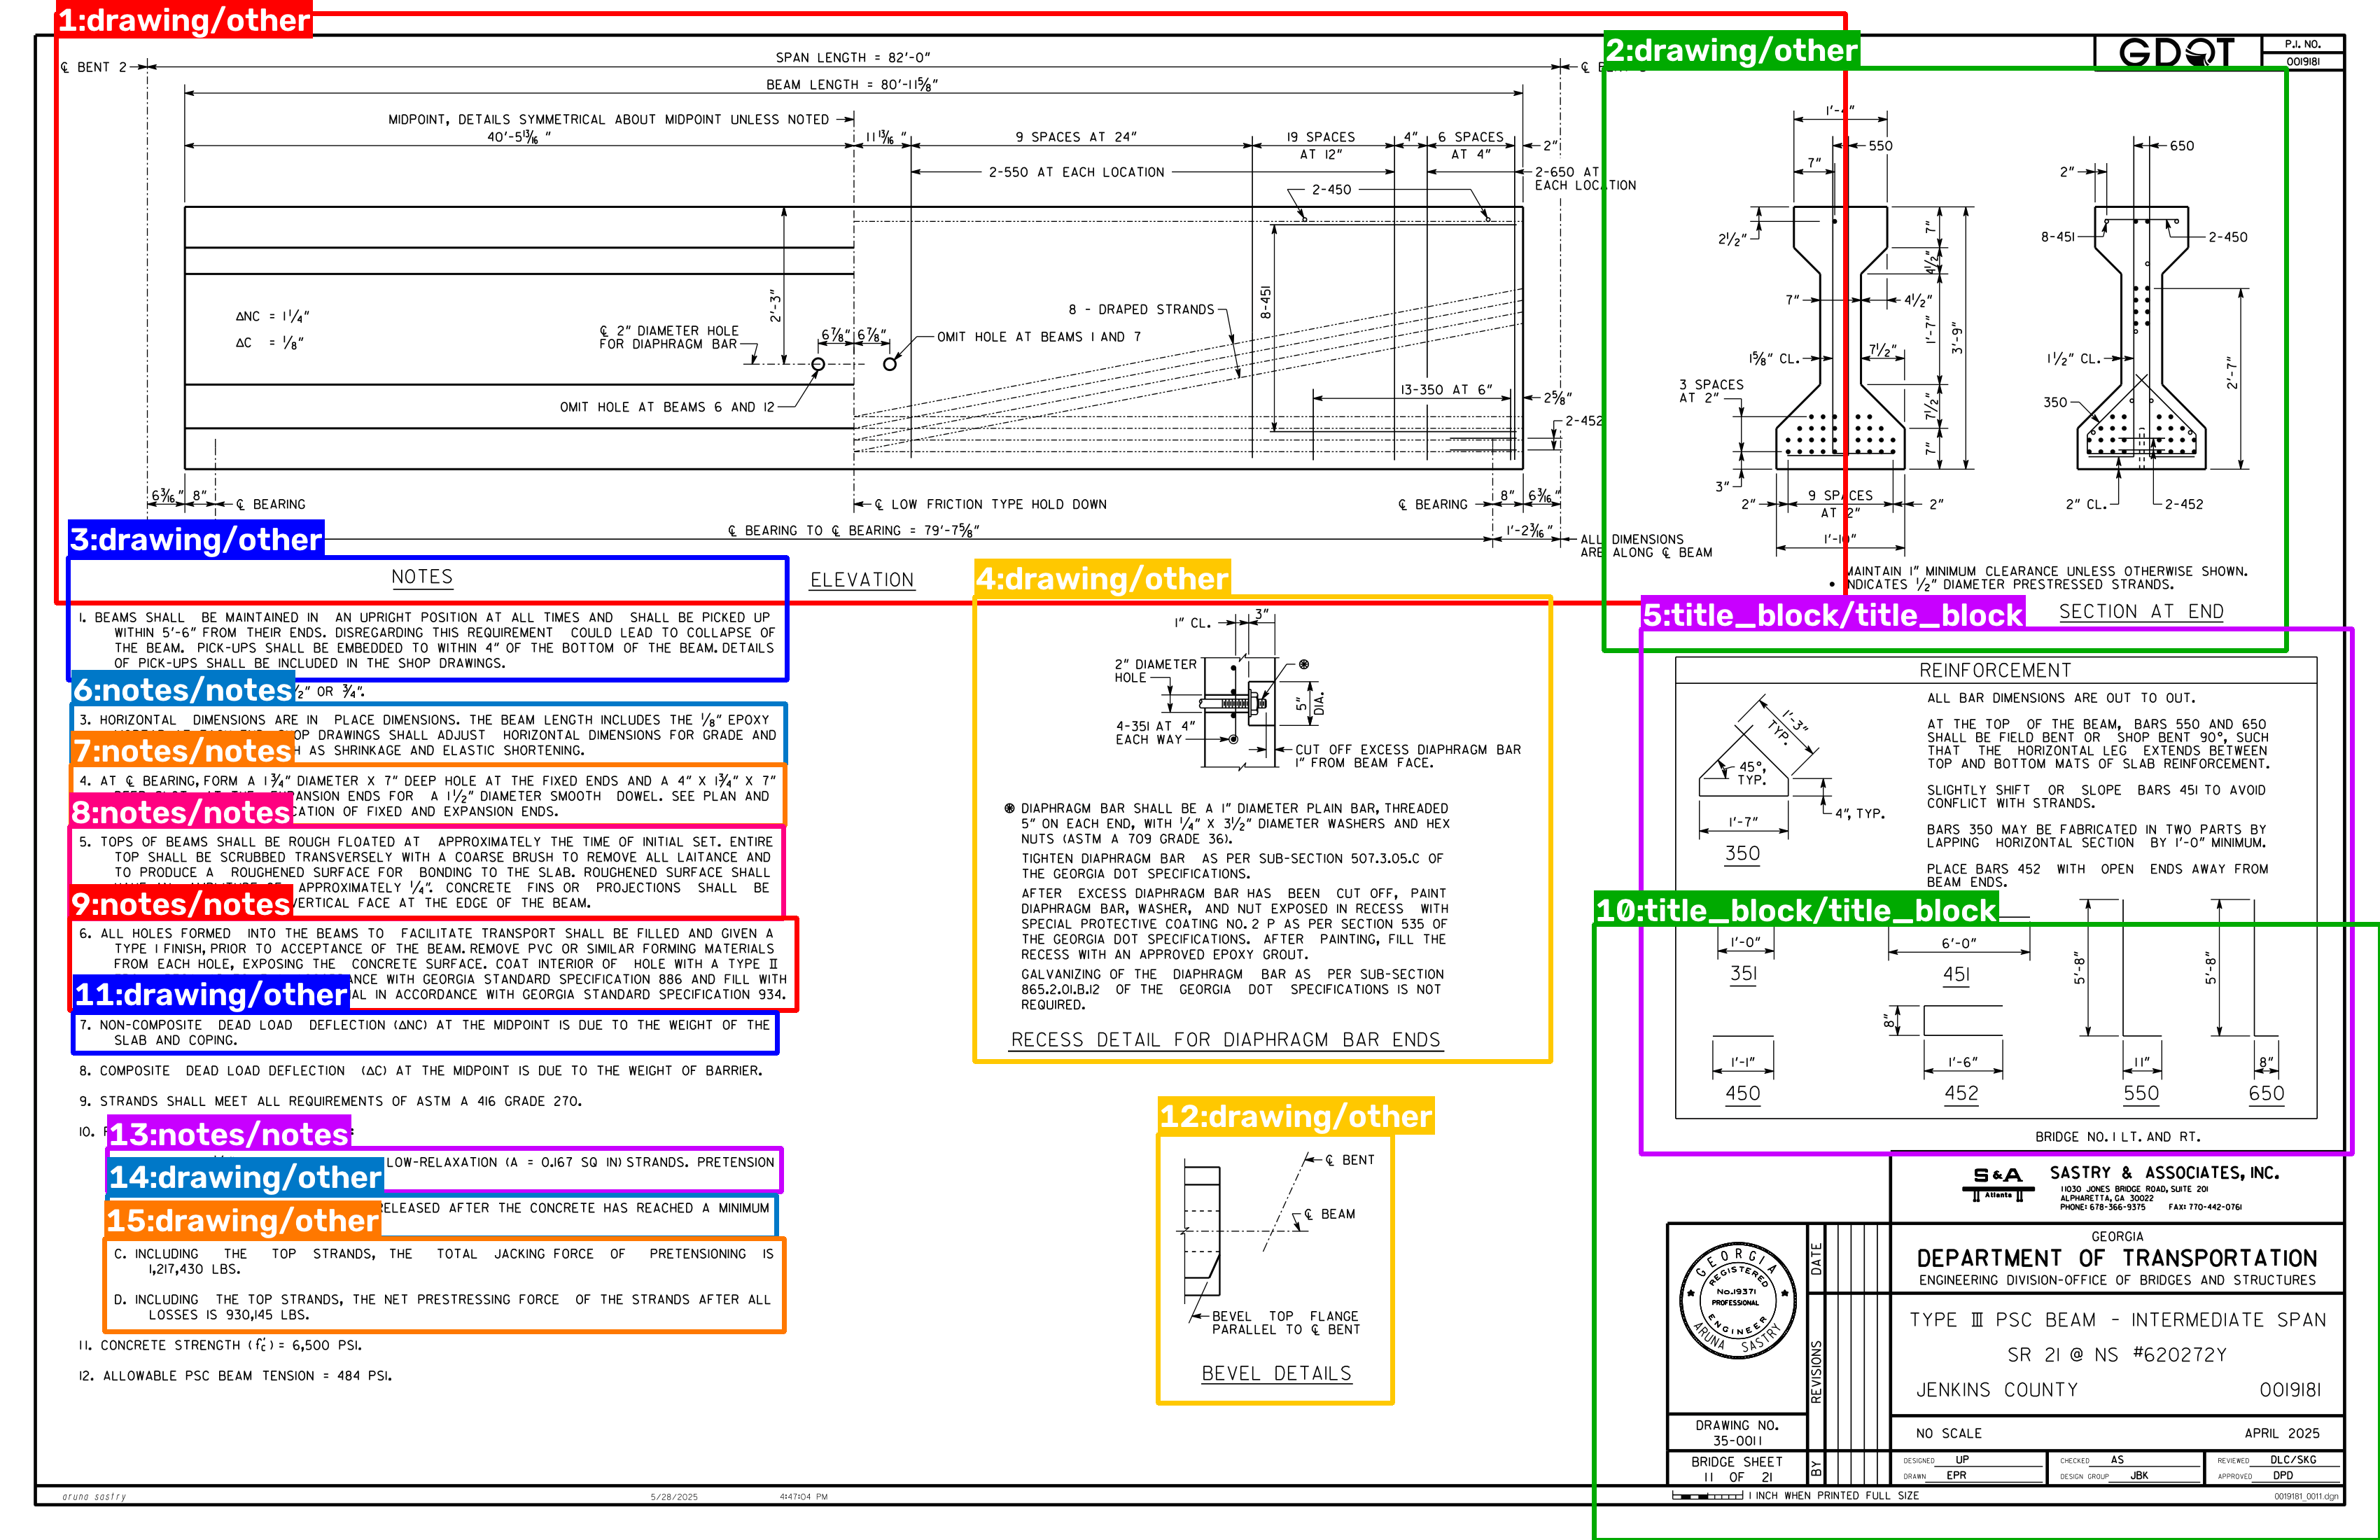
Task: Select 'BEARING TO BEARING = 79'-7⅝"' dimension
Action: click(x=853, y=531)
